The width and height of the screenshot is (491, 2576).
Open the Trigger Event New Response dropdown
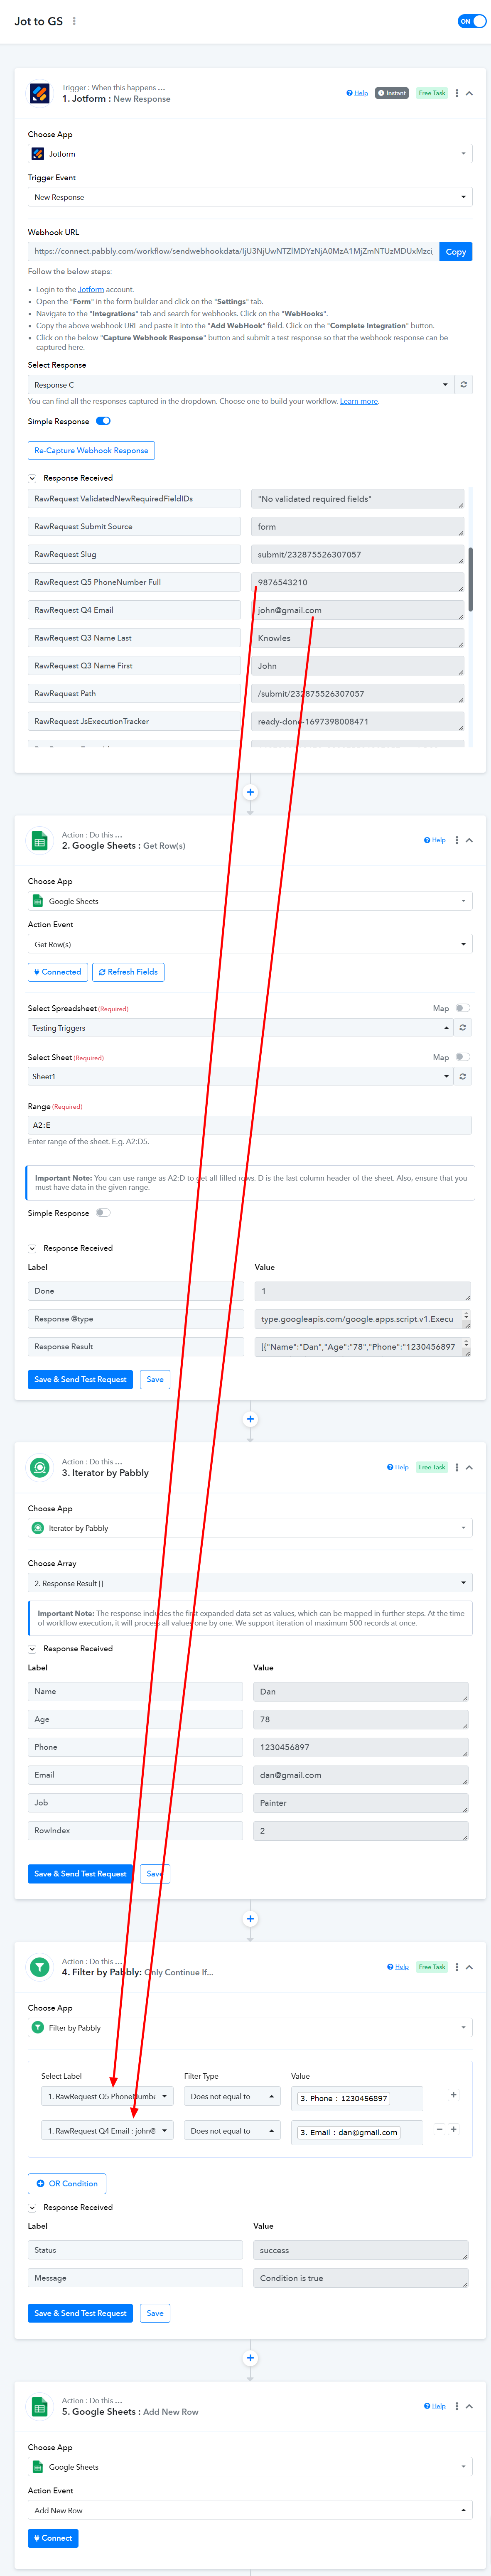tap(250, 197)
